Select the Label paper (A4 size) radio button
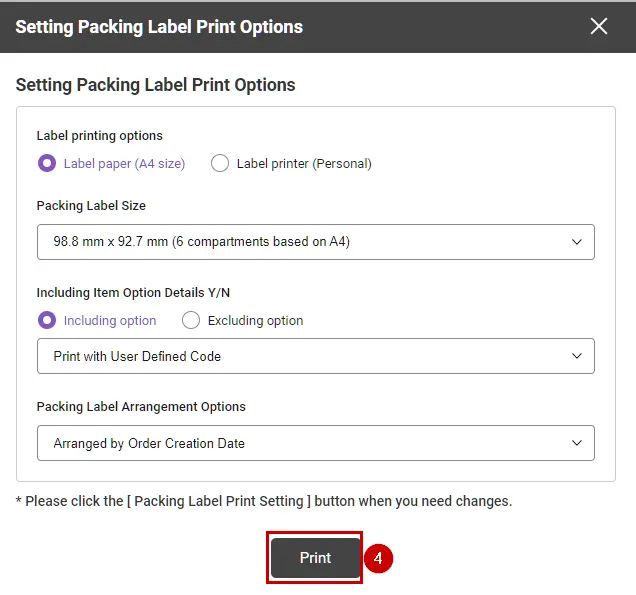The height and width of the screenshot is (595, 636). pyautogui.click(x=46, y=163)
